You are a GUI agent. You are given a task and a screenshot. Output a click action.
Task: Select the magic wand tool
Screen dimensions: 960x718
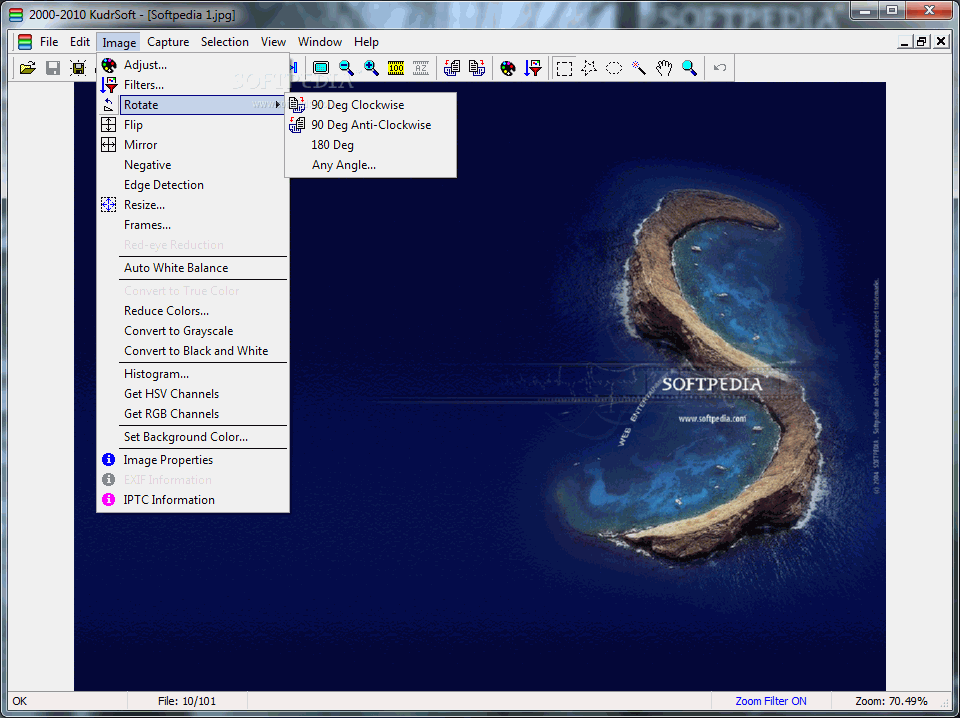point(639,68)
